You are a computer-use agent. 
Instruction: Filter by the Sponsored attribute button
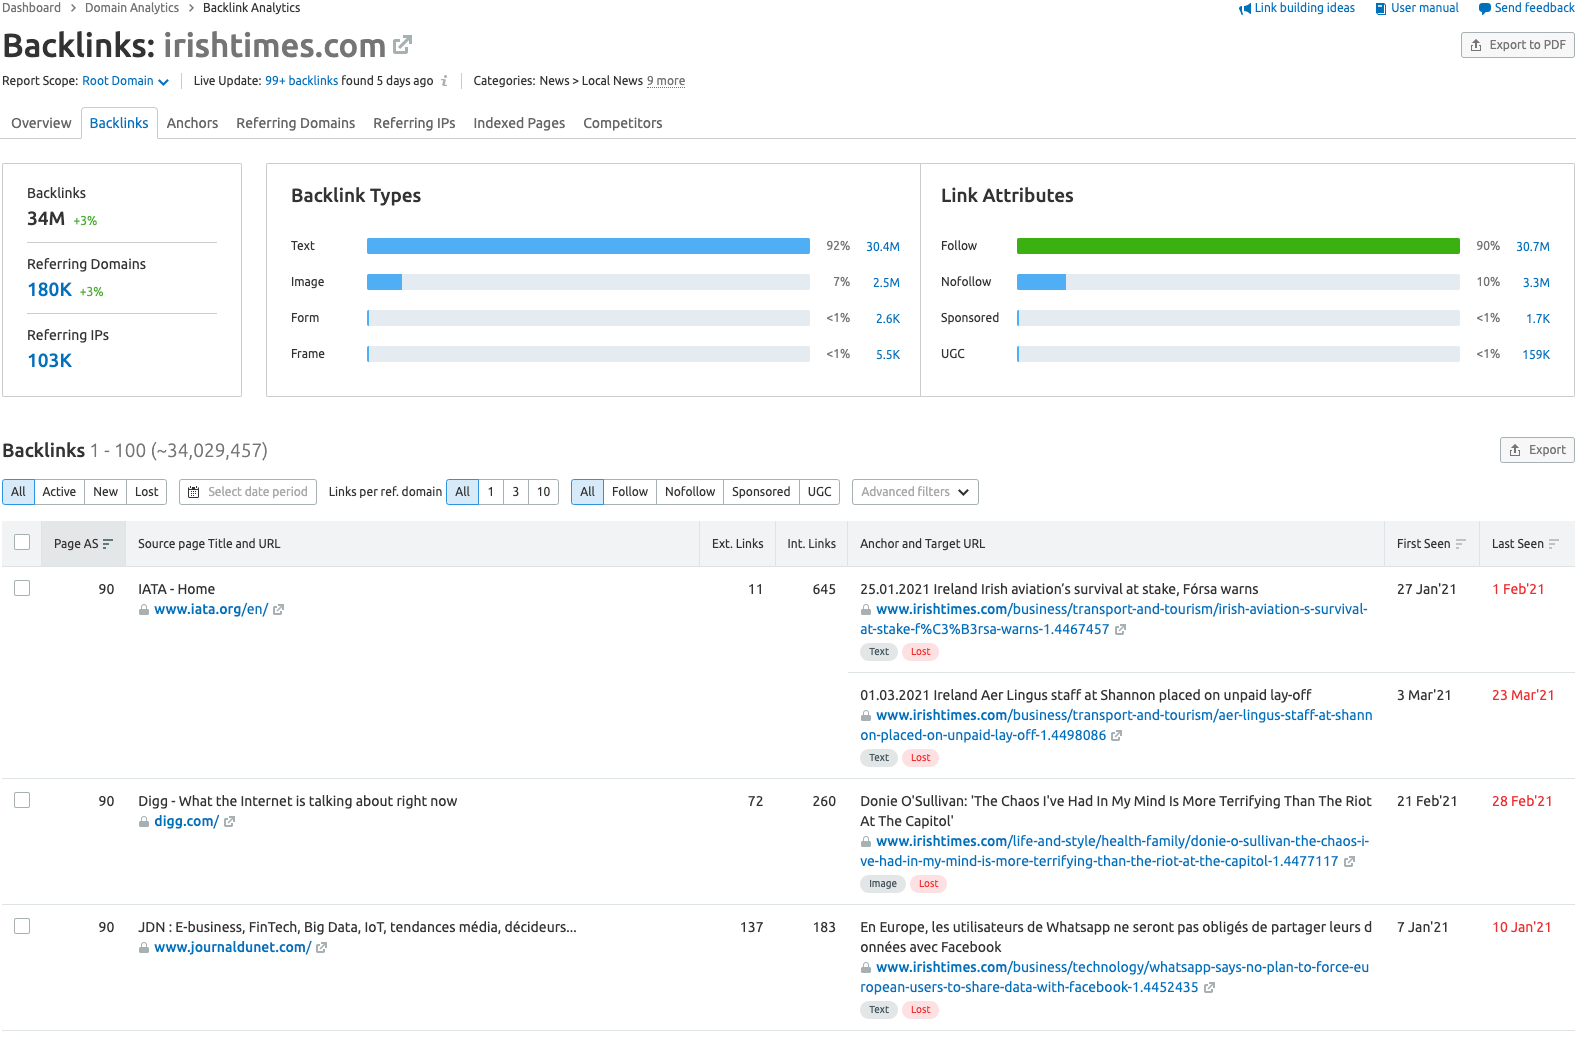coord(761,492)
